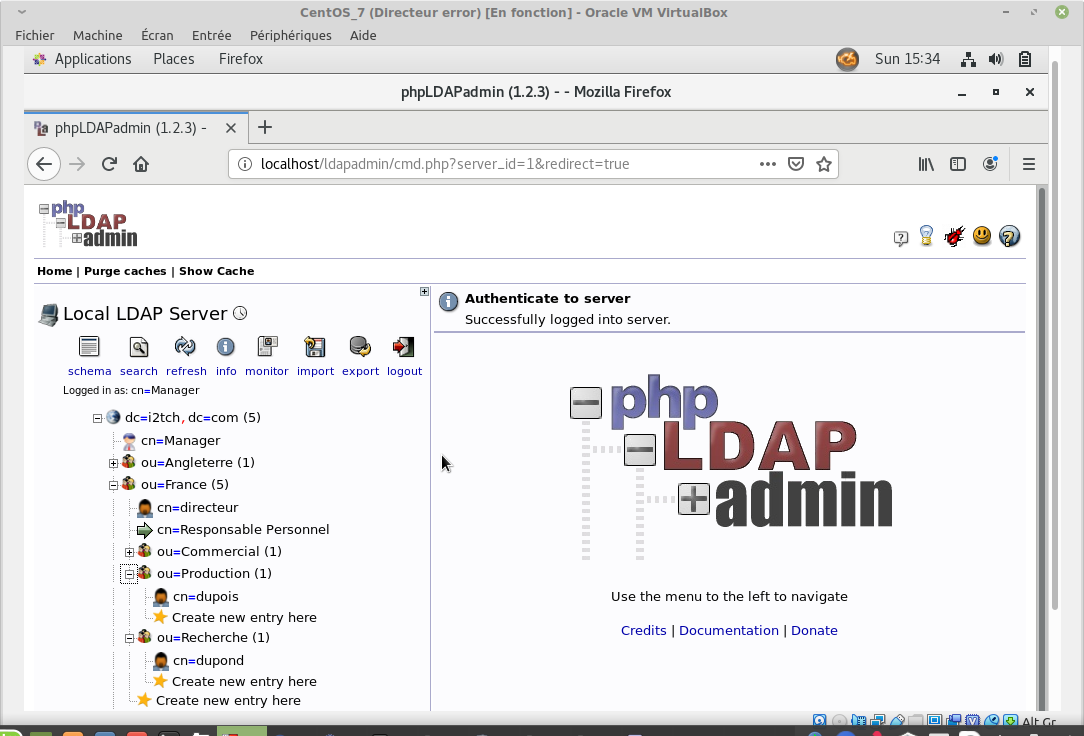
Task: Open server info icon
Action: (x=226, y=347)
